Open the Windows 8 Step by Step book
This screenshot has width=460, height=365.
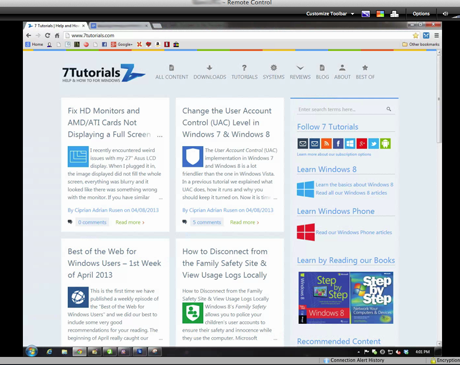click(324, 298)
